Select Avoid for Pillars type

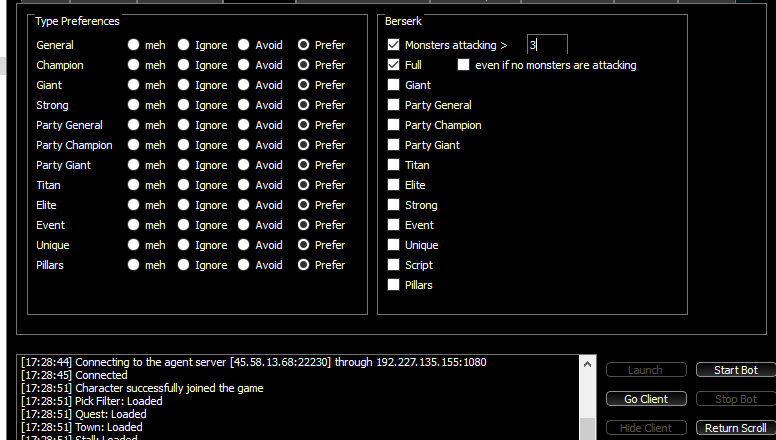[x=245, y=265]
